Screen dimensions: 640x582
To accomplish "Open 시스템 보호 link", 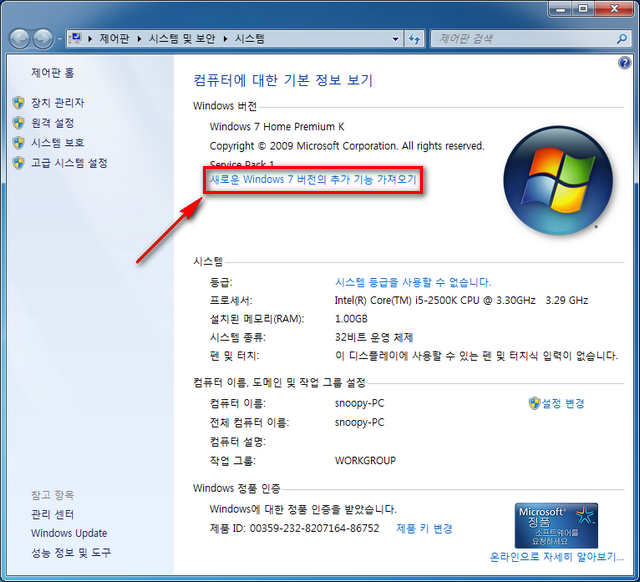I will (x=58, y=142).
